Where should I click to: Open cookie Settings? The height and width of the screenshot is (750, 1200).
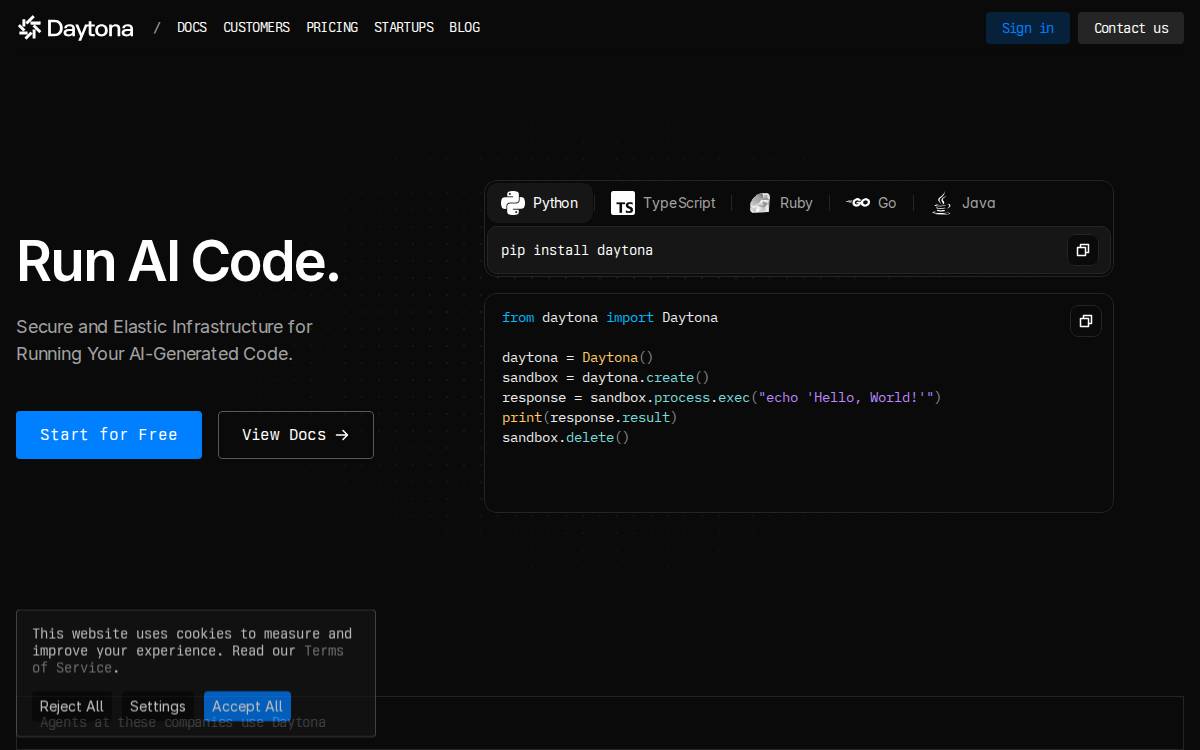click(x=158, y=706)
